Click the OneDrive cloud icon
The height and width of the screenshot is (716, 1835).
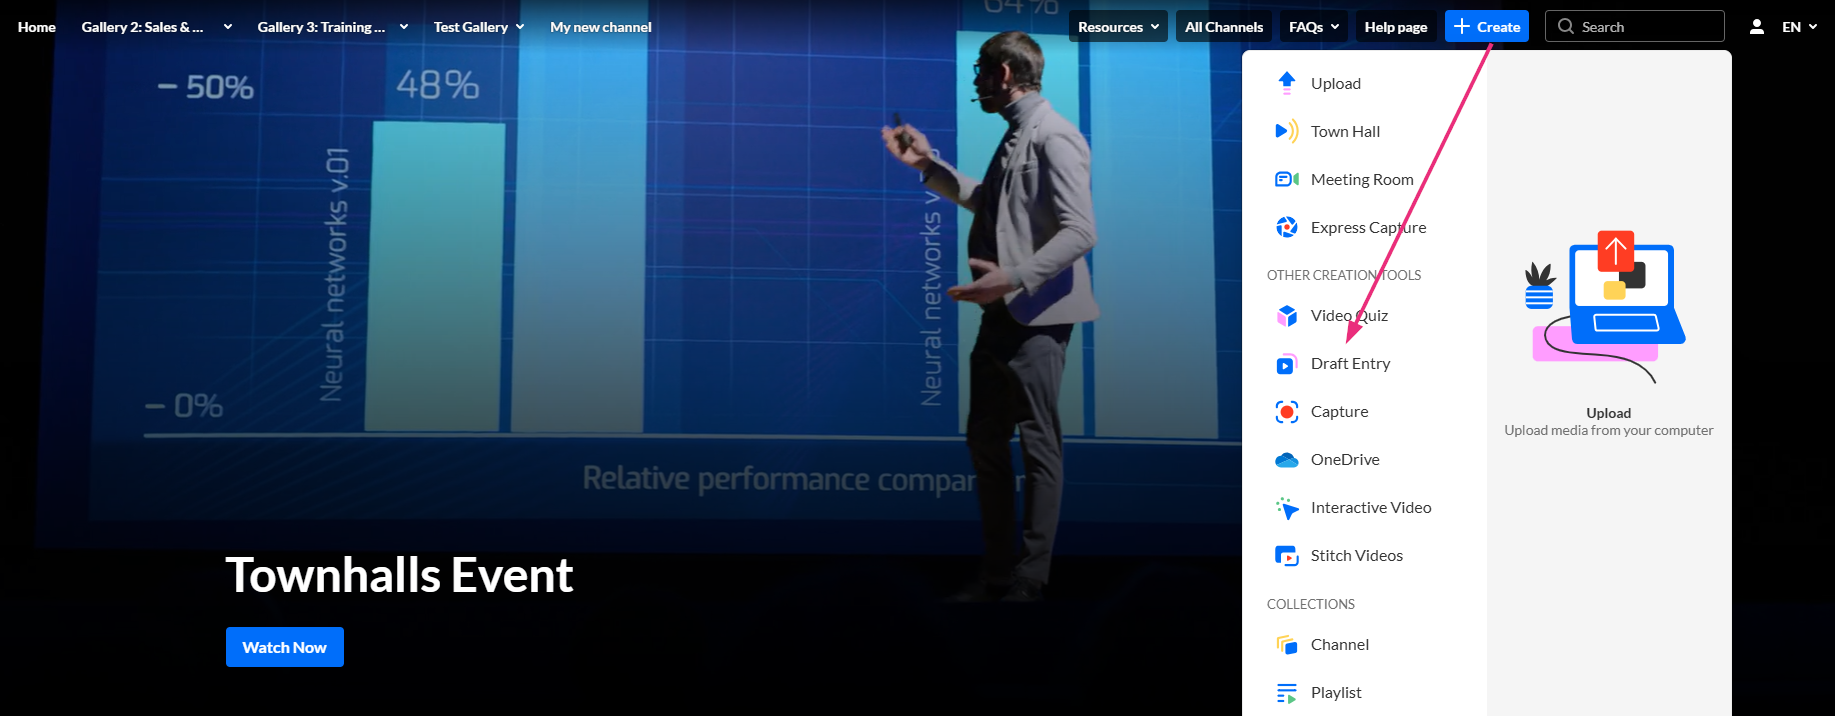1286,460
